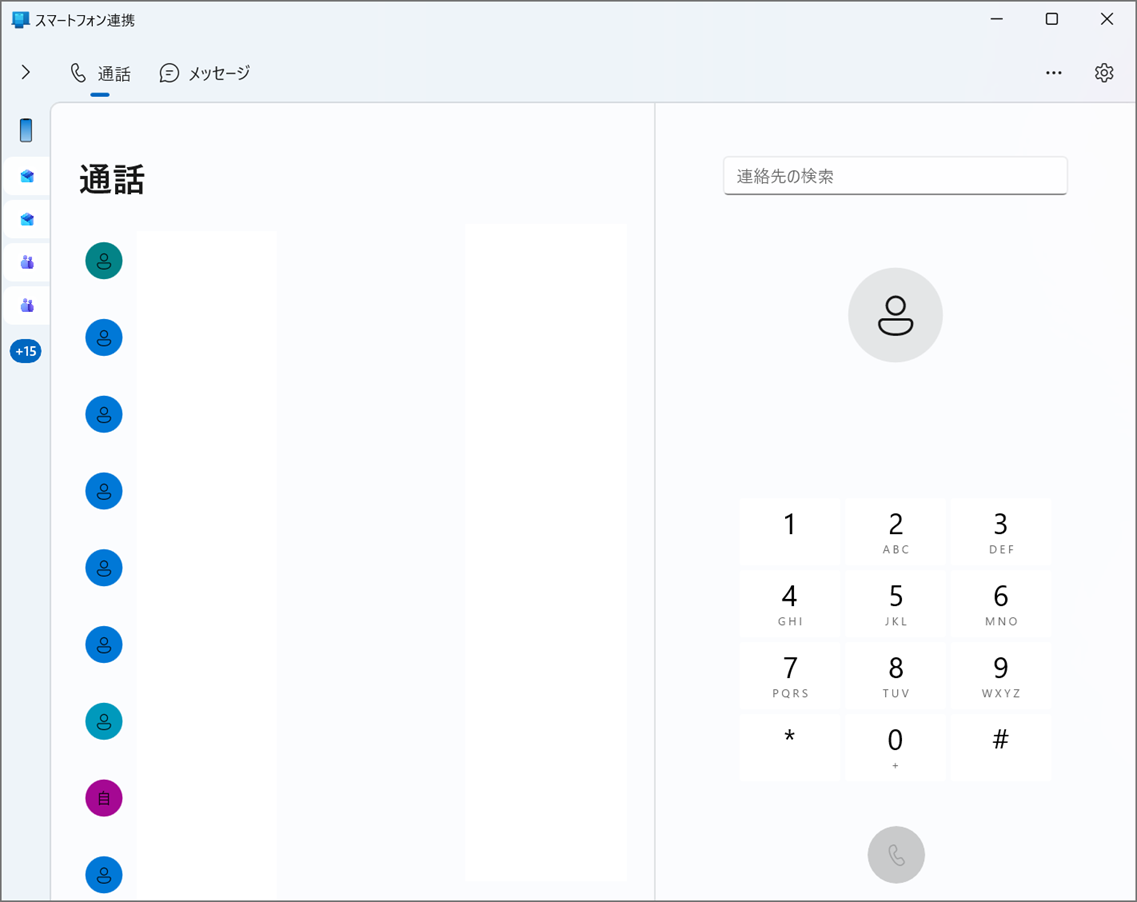Open the first inbox app icon in sidebar

[x=26, y=176]
